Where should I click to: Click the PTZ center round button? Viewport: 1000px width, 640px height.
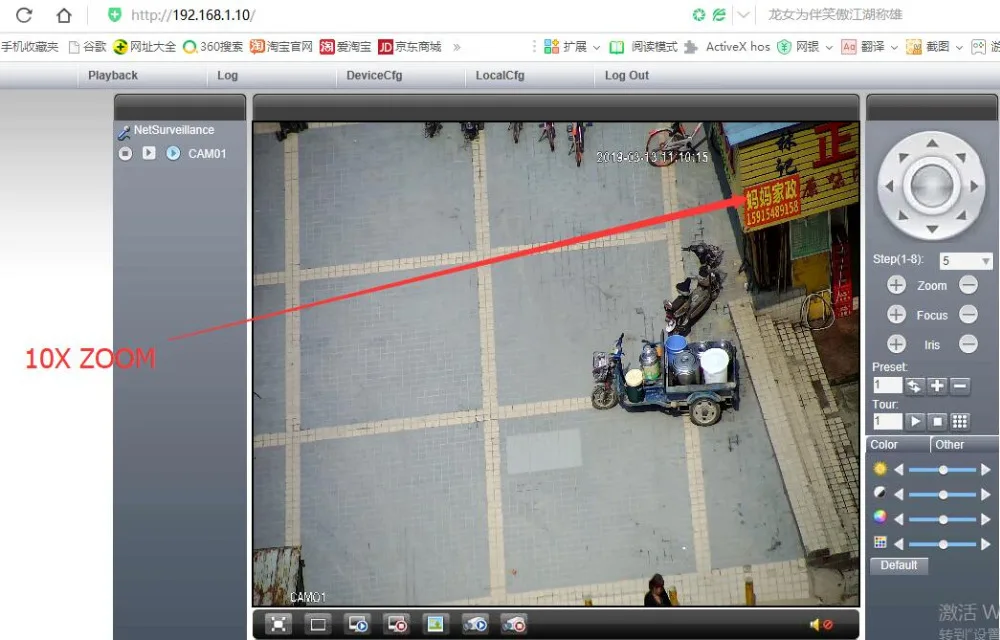pyautogui.click(x=932, y=186)
